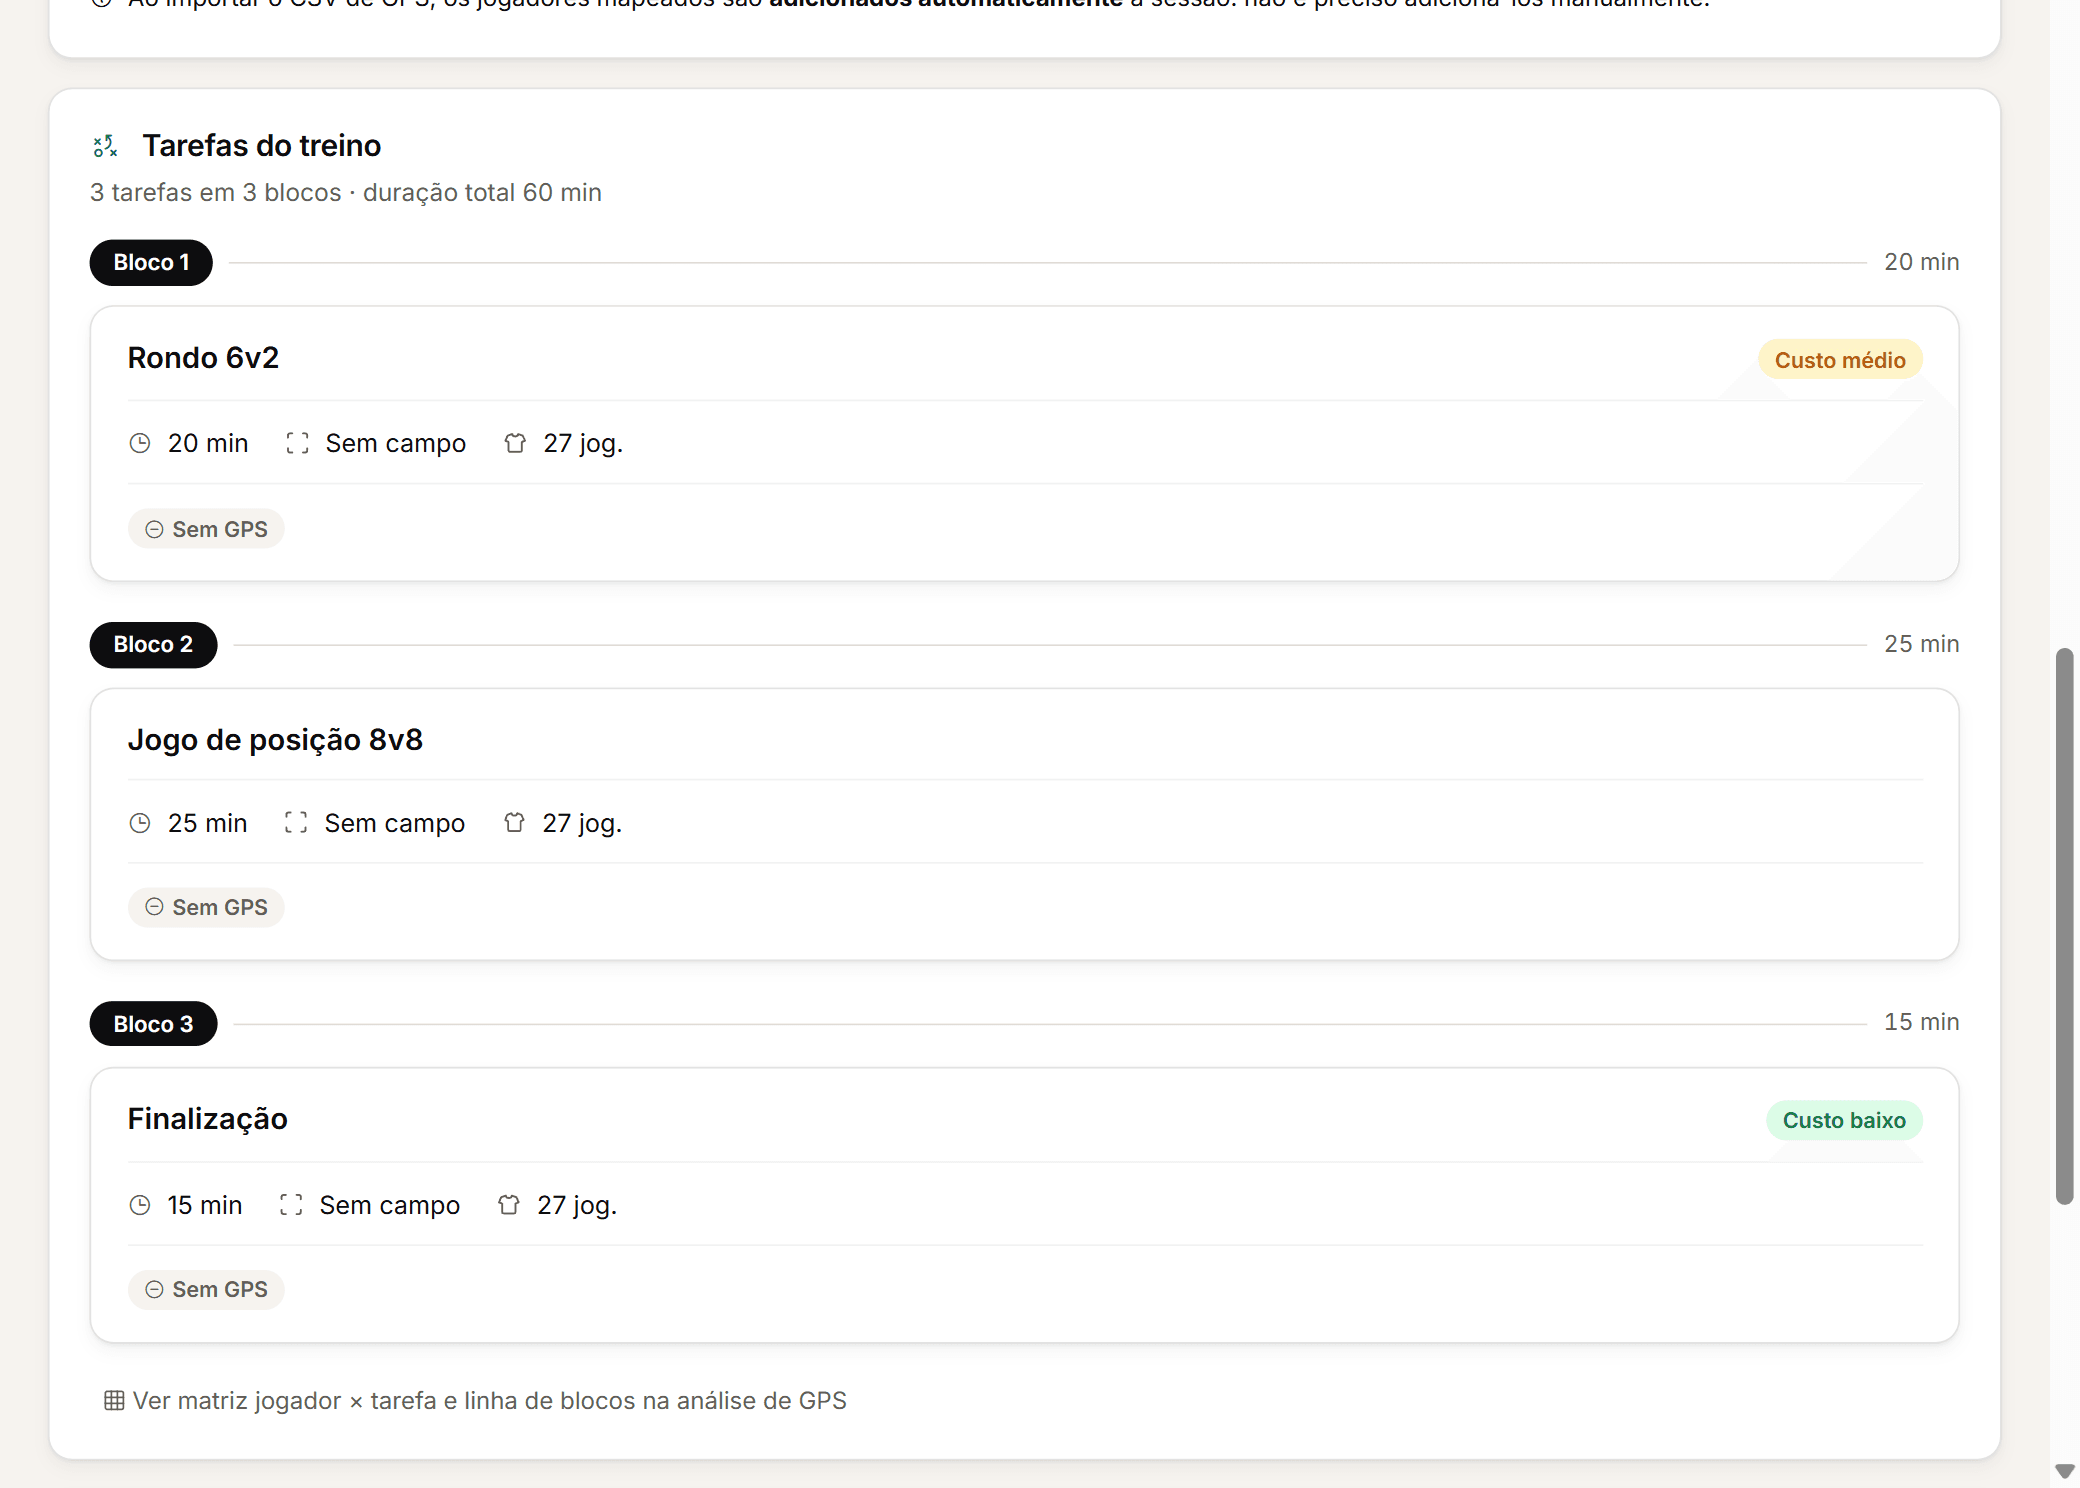Click the Sem GPS icon in Jogo de posição 8v8
2080x1488 pixels.
[154, 907]
